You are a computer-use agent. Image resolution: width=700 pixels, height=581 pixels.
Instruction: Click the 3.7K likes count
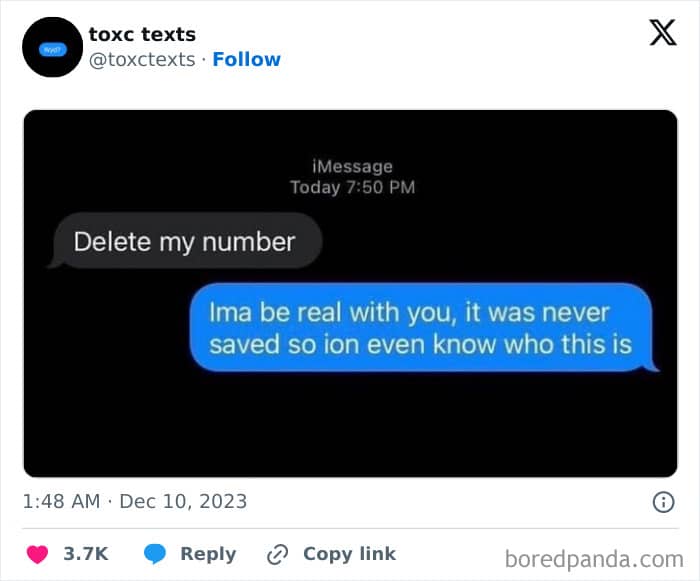pyautogui.click(x=86, y=554)
